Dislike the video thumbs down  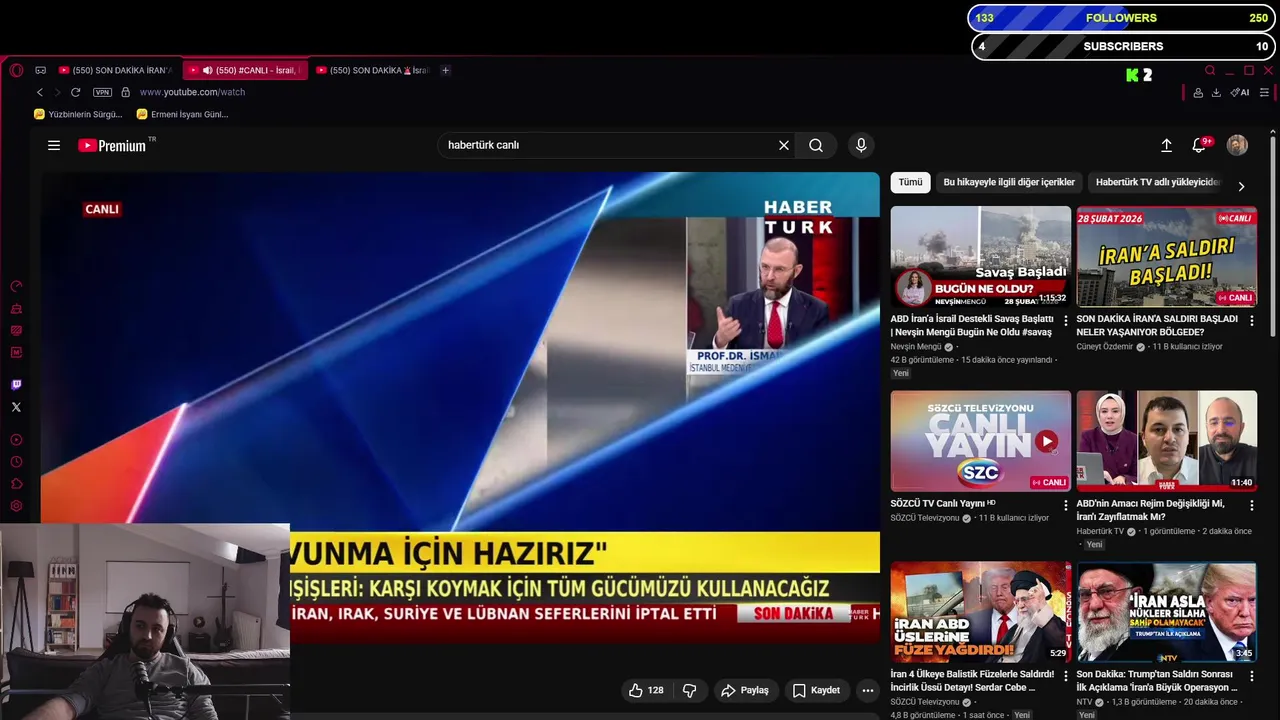click(689, 690)
